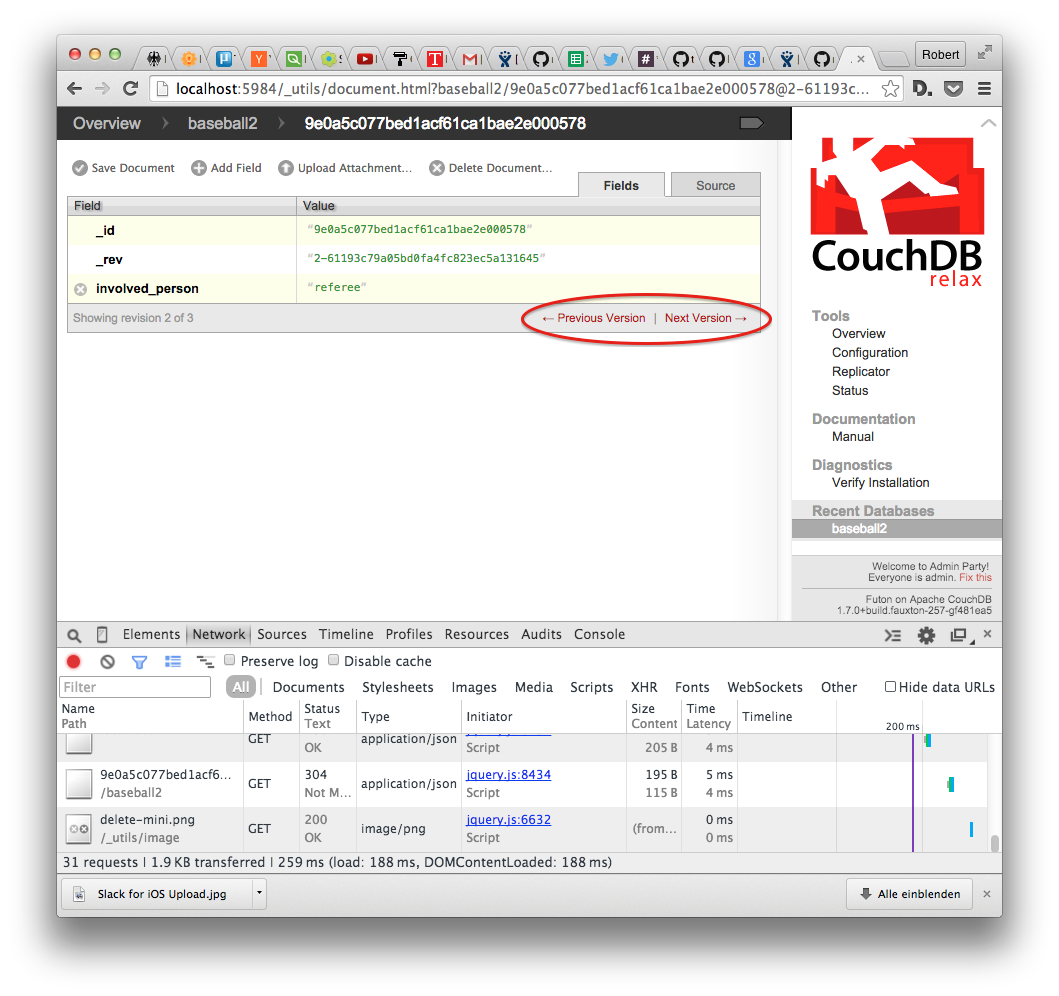Image resolution: width=1059 pixels, height=996 pixels.
Task: Toggle device mode phone icon in DevTools
Action: tap(102, 635)
